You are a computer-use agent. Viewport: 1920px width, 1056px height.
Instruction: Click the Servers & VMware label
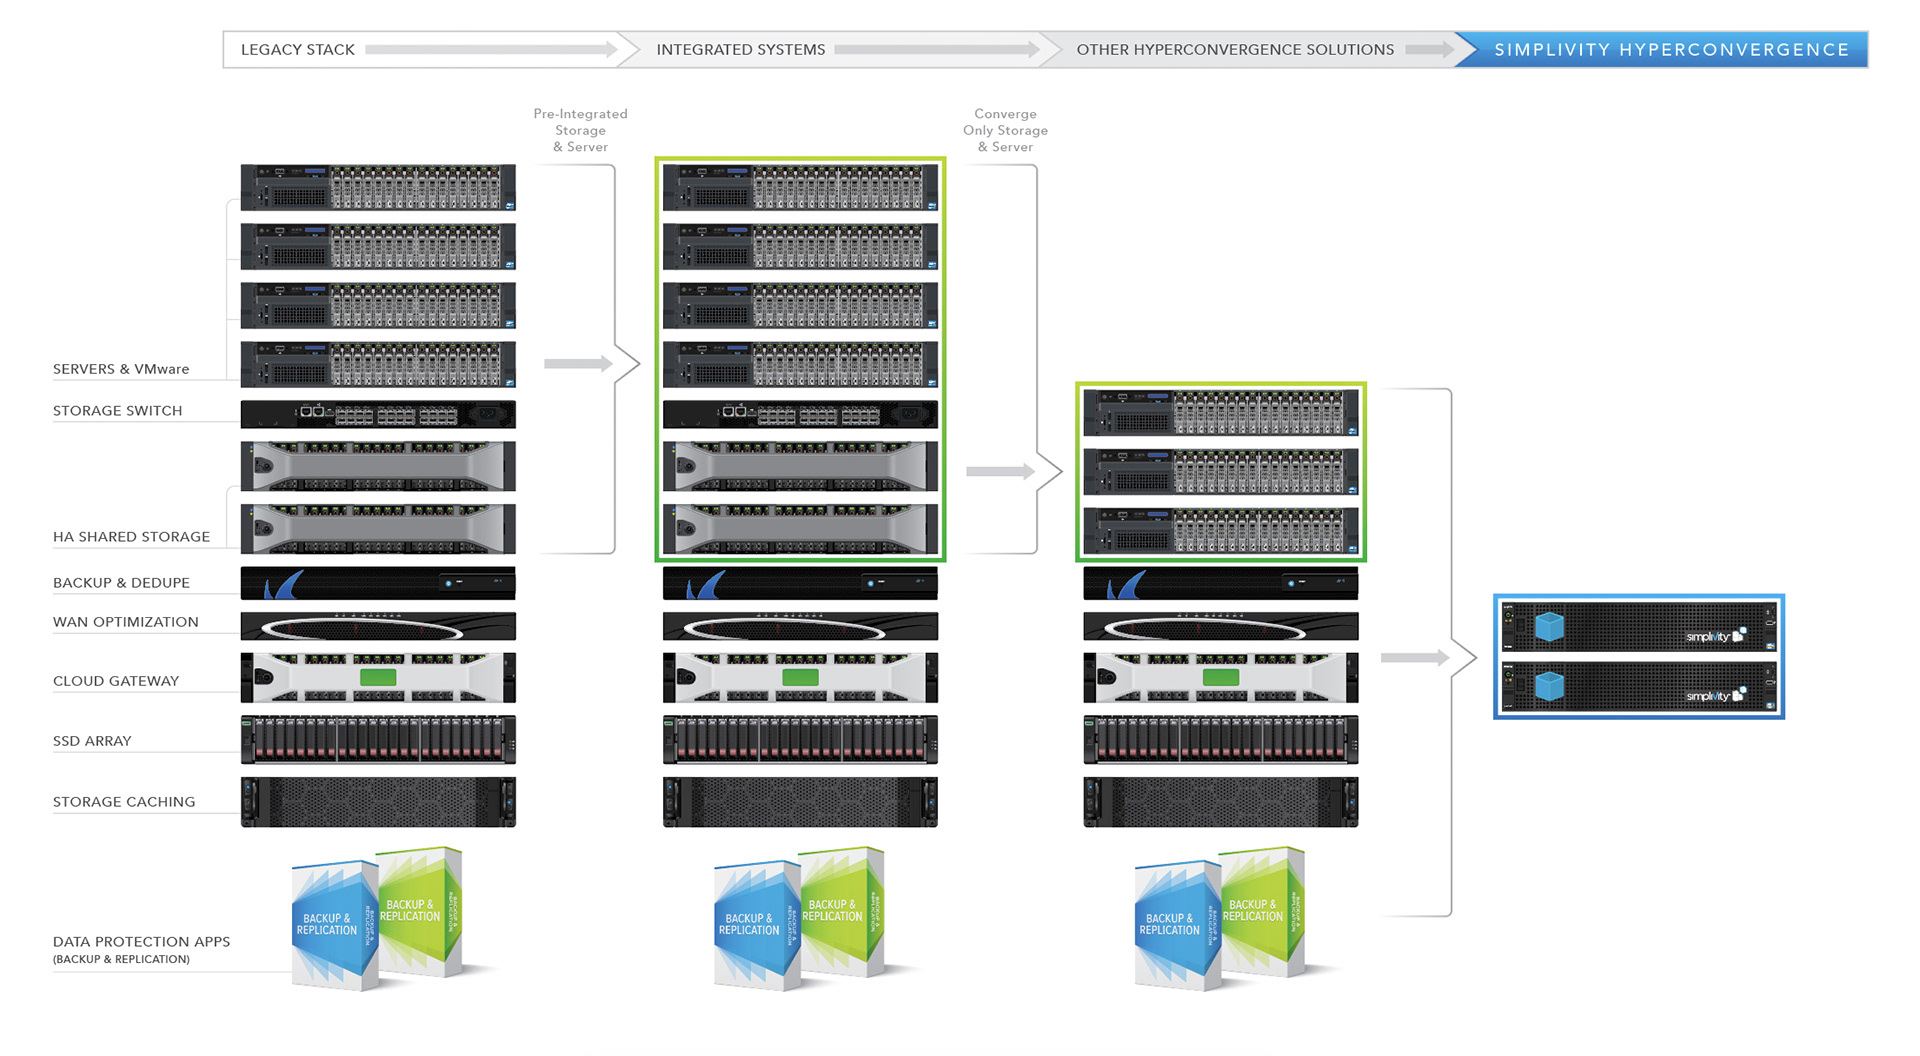[x=121, y=369]
